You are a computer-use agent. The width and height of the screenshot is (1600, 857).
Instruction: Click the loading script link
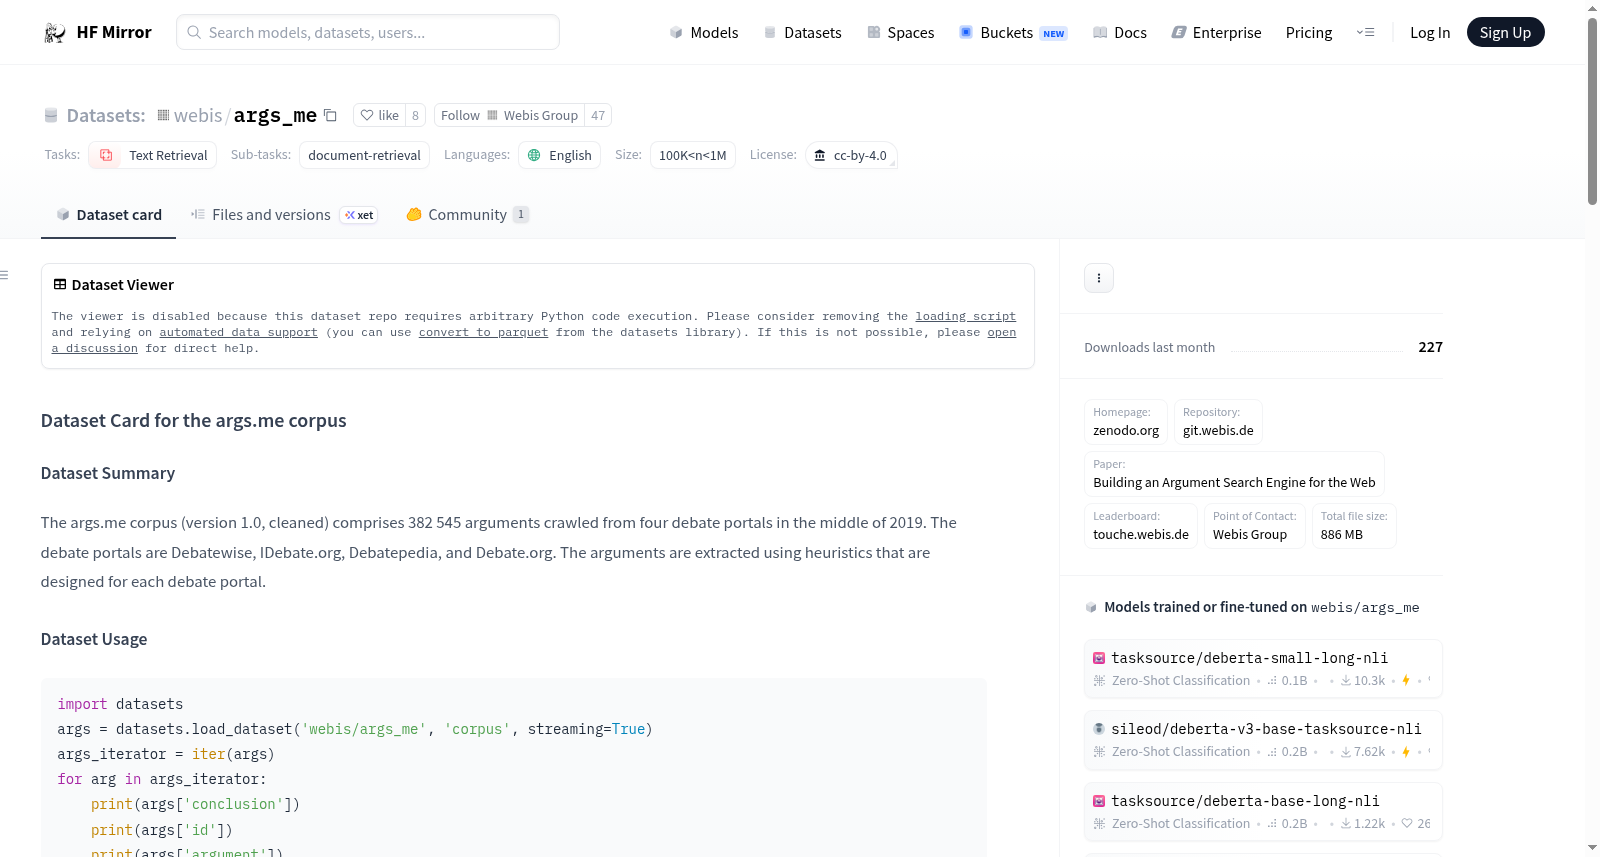[965, 316]
